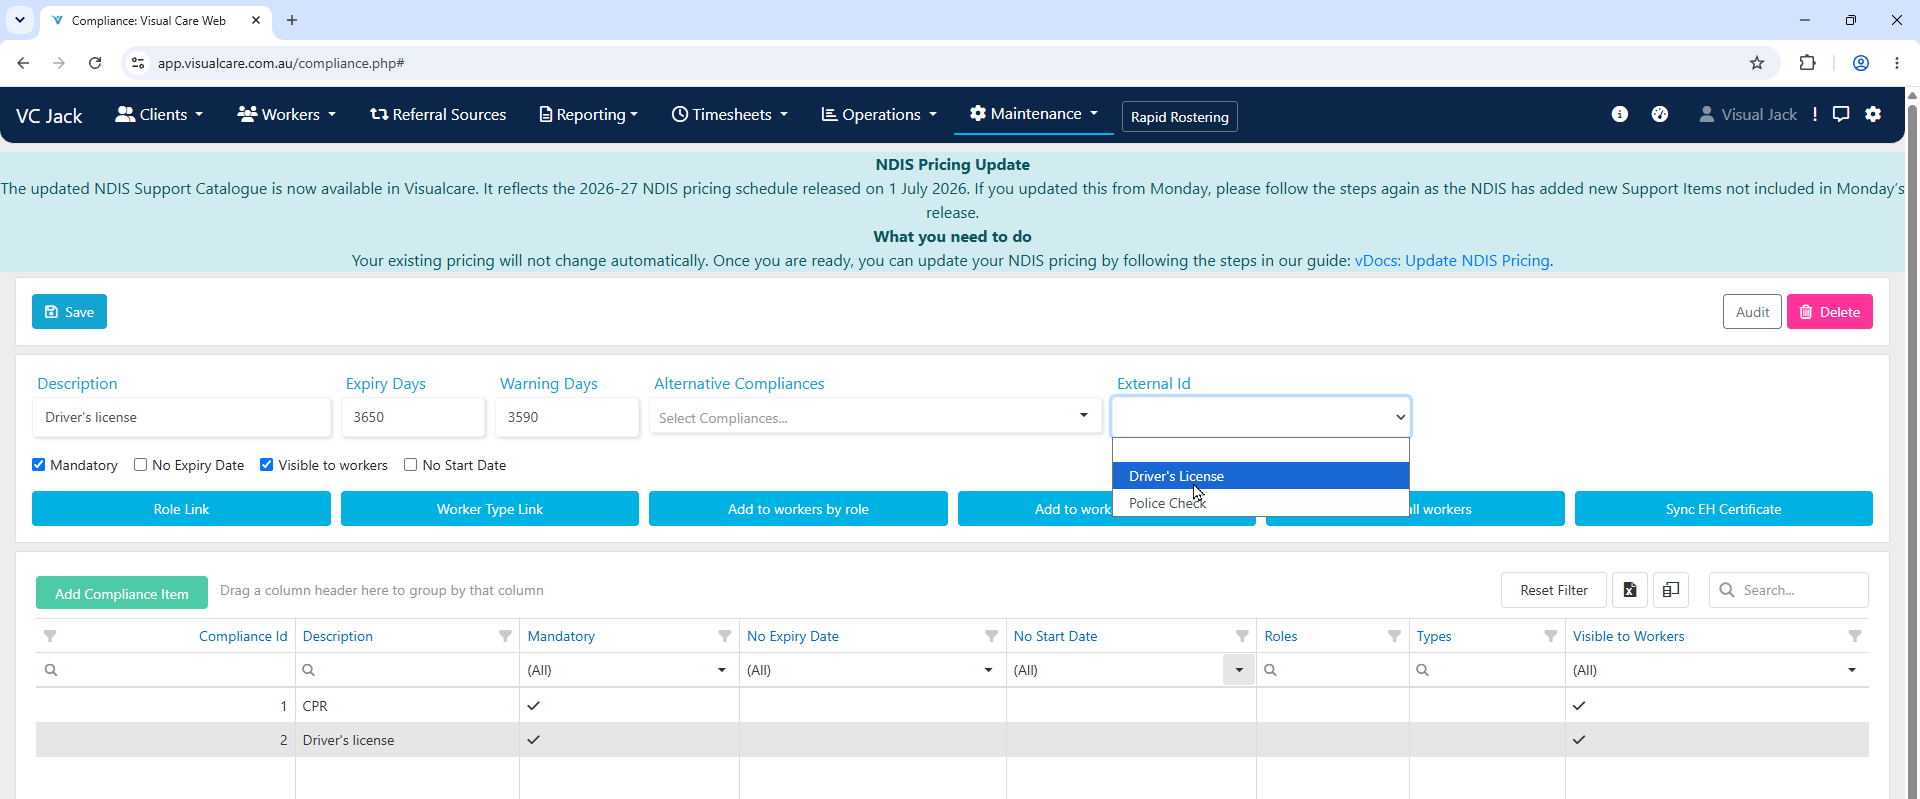This screenshot has width=1920, height=799.
Task: Click Add Compliance Item button
Action: point(122,593)
